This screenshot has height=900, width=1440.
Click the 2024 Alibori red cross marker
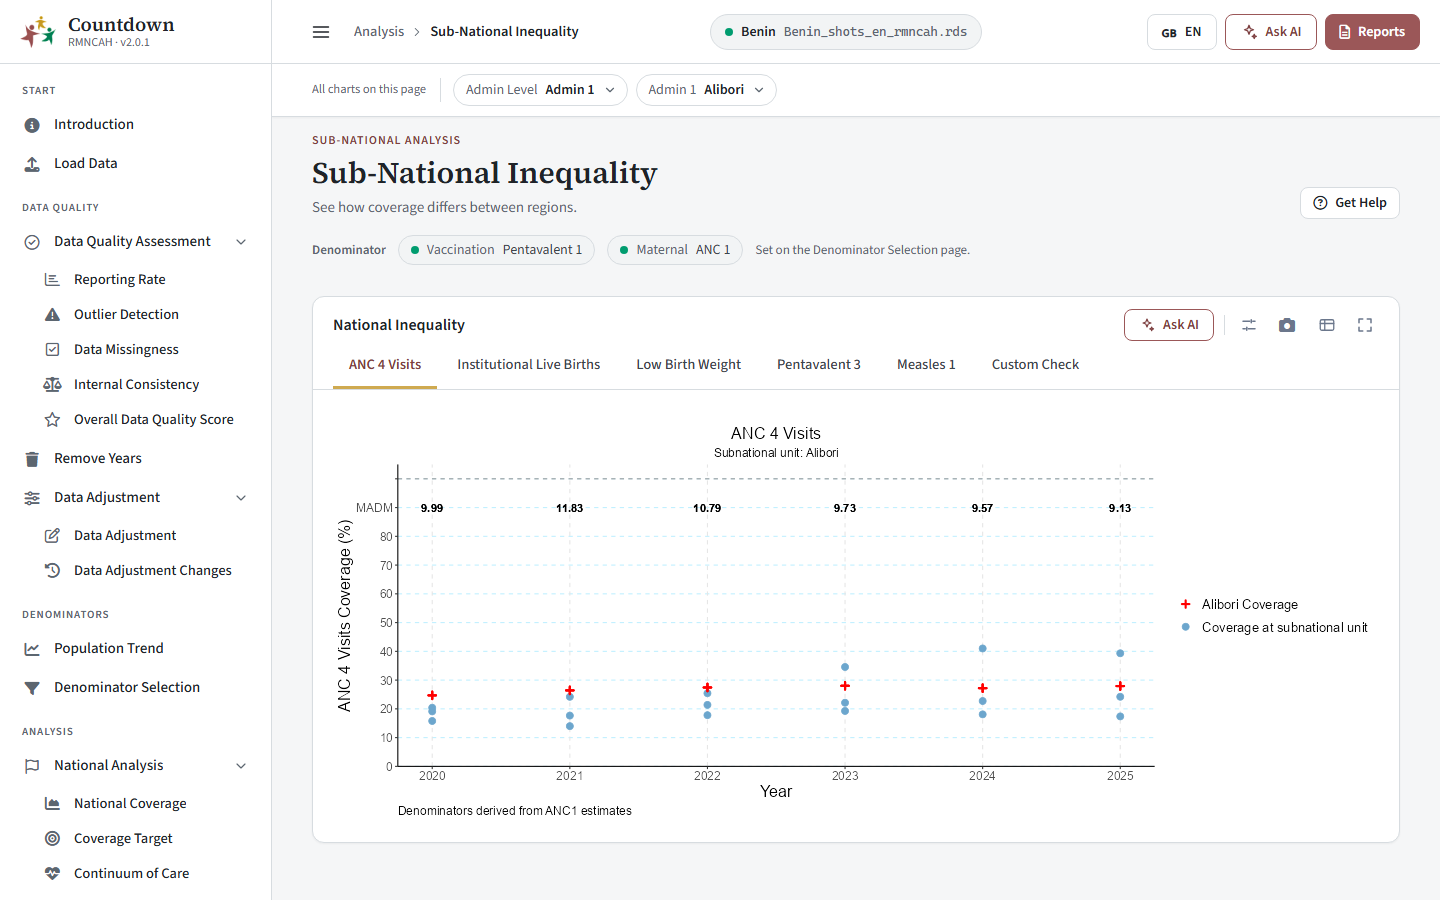coord(983,688)
